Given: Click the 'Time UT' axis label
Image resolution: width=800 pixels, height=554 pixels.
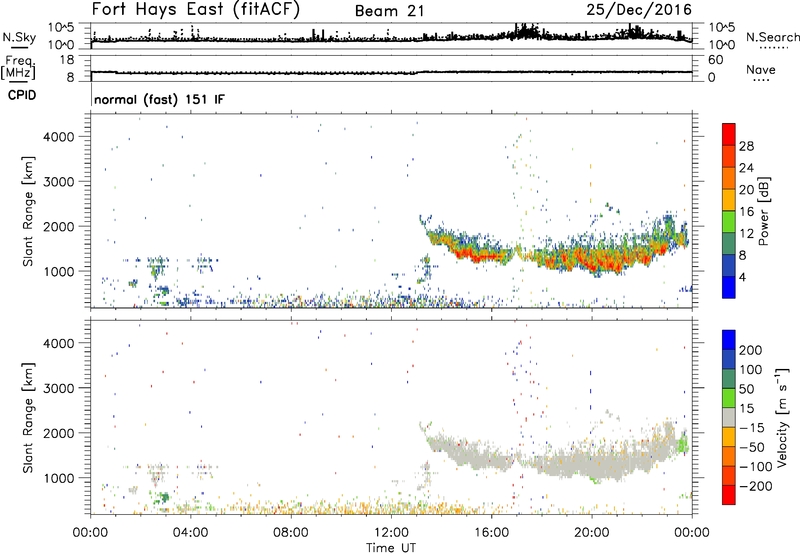Looking at the screenshot, I should 391,547.
